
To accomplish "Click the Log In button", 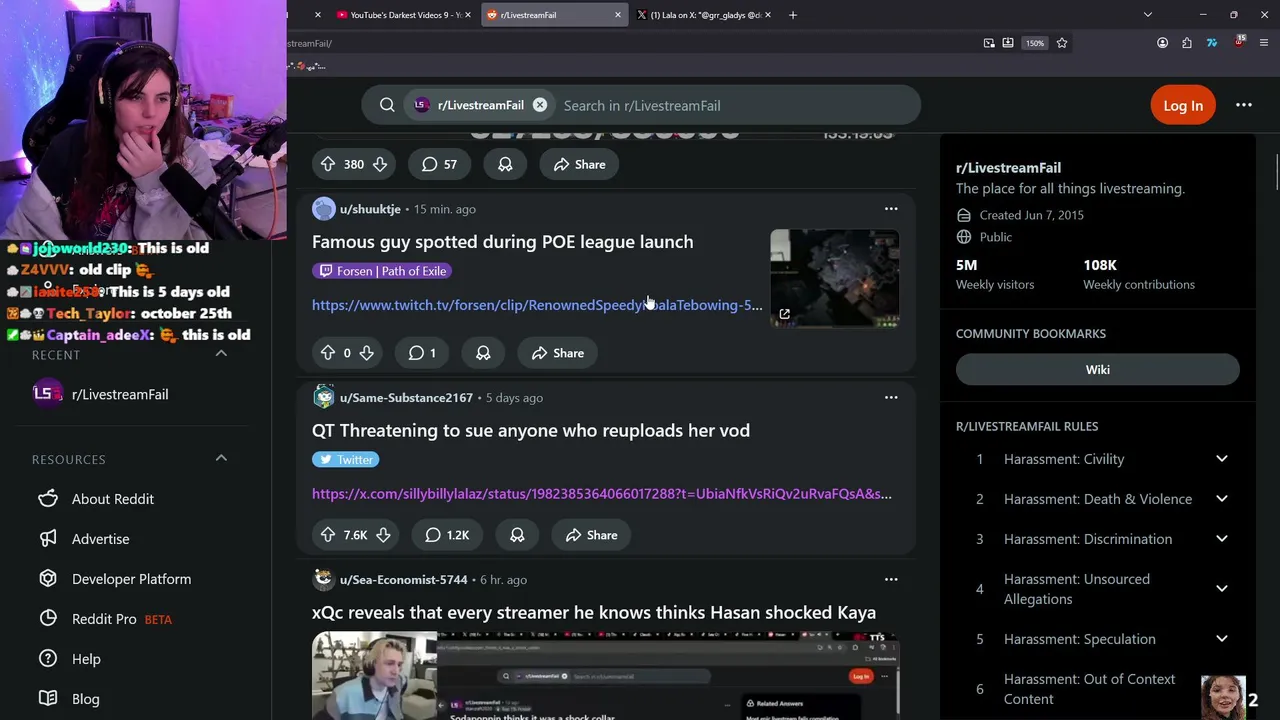I will tap(1183, 105).
